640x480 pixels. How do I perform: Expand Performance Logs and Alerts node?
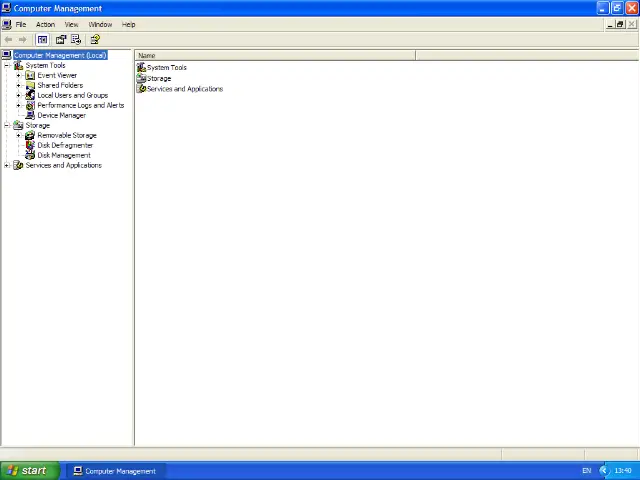pyautogui.click(x=18, y=105)
